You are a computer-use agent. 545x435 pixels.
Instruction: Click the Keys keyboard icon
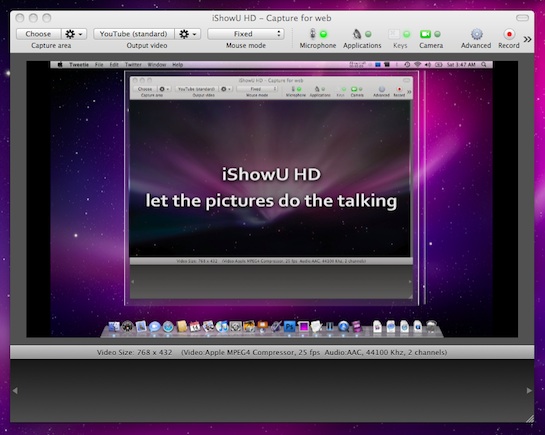394,34
